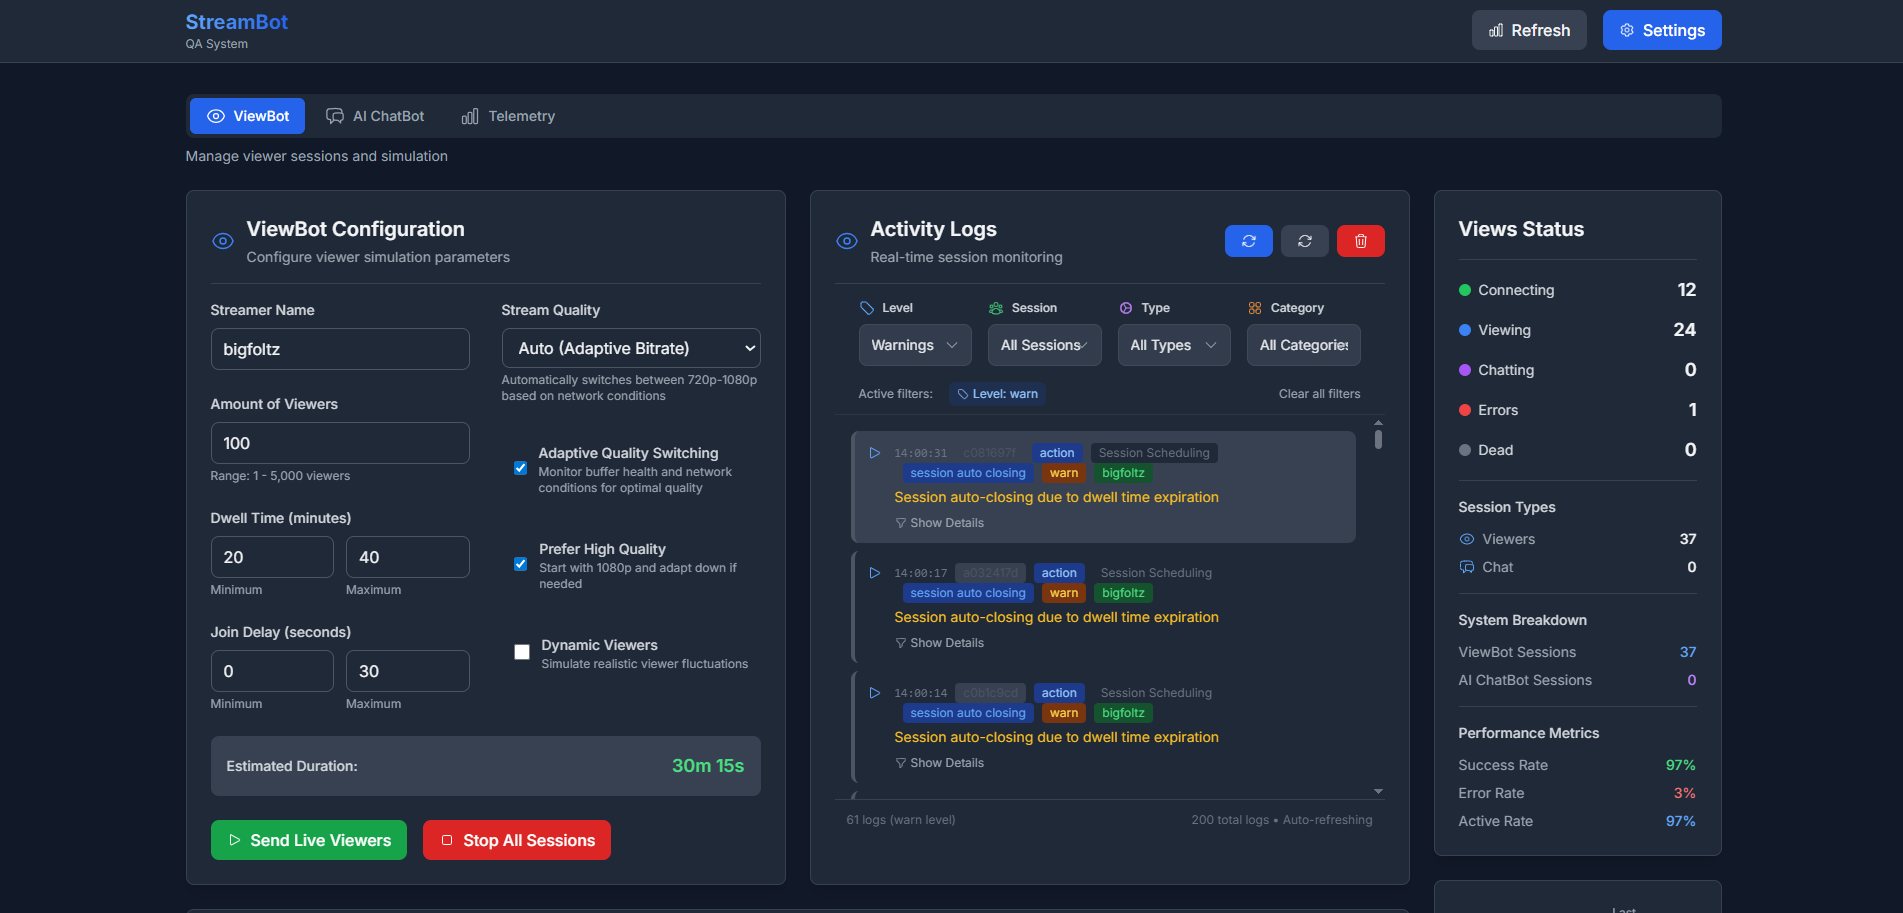Click play icon on the 14:00:14 log entry
1903x913 pixels.
point(874,693)
